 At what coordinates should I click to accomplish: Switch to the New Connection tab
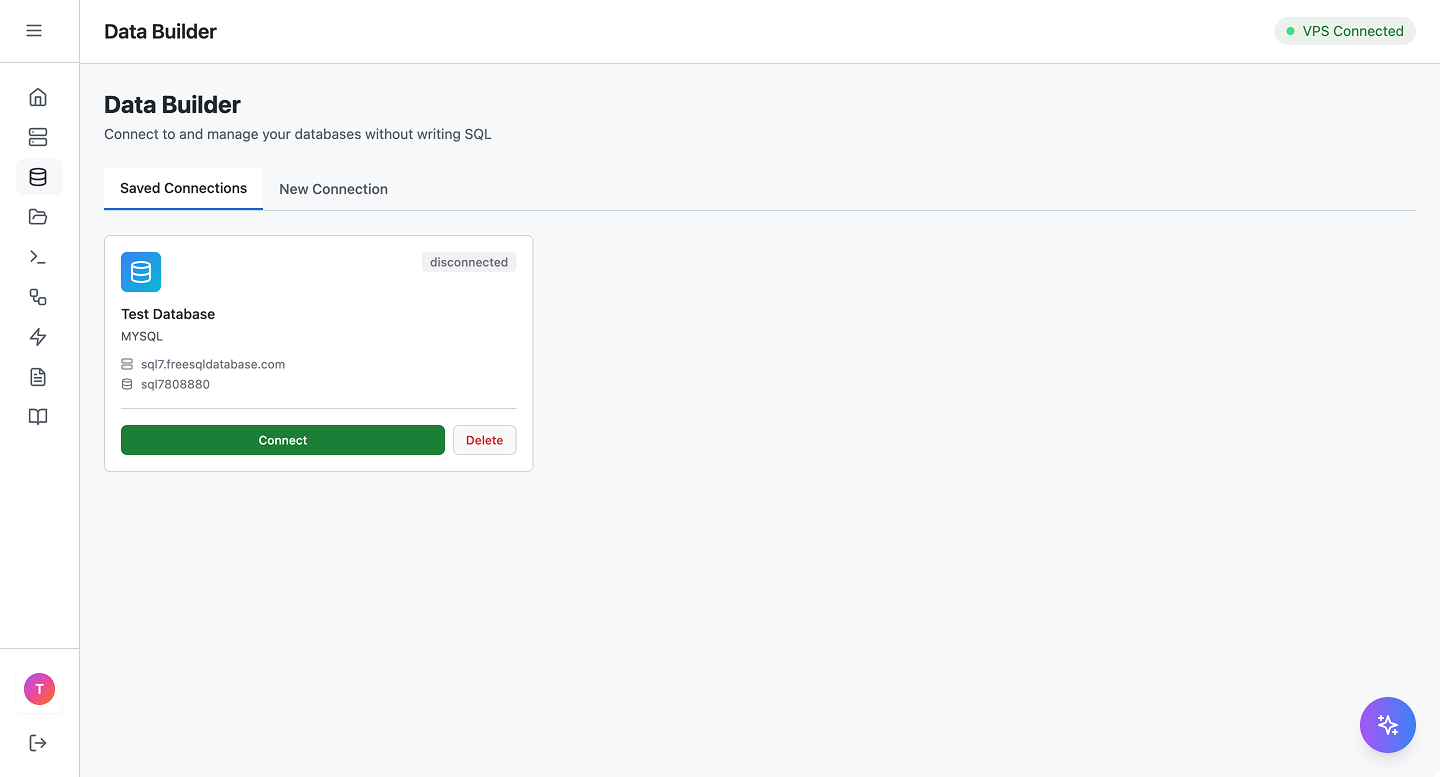[x=333, y=189]
